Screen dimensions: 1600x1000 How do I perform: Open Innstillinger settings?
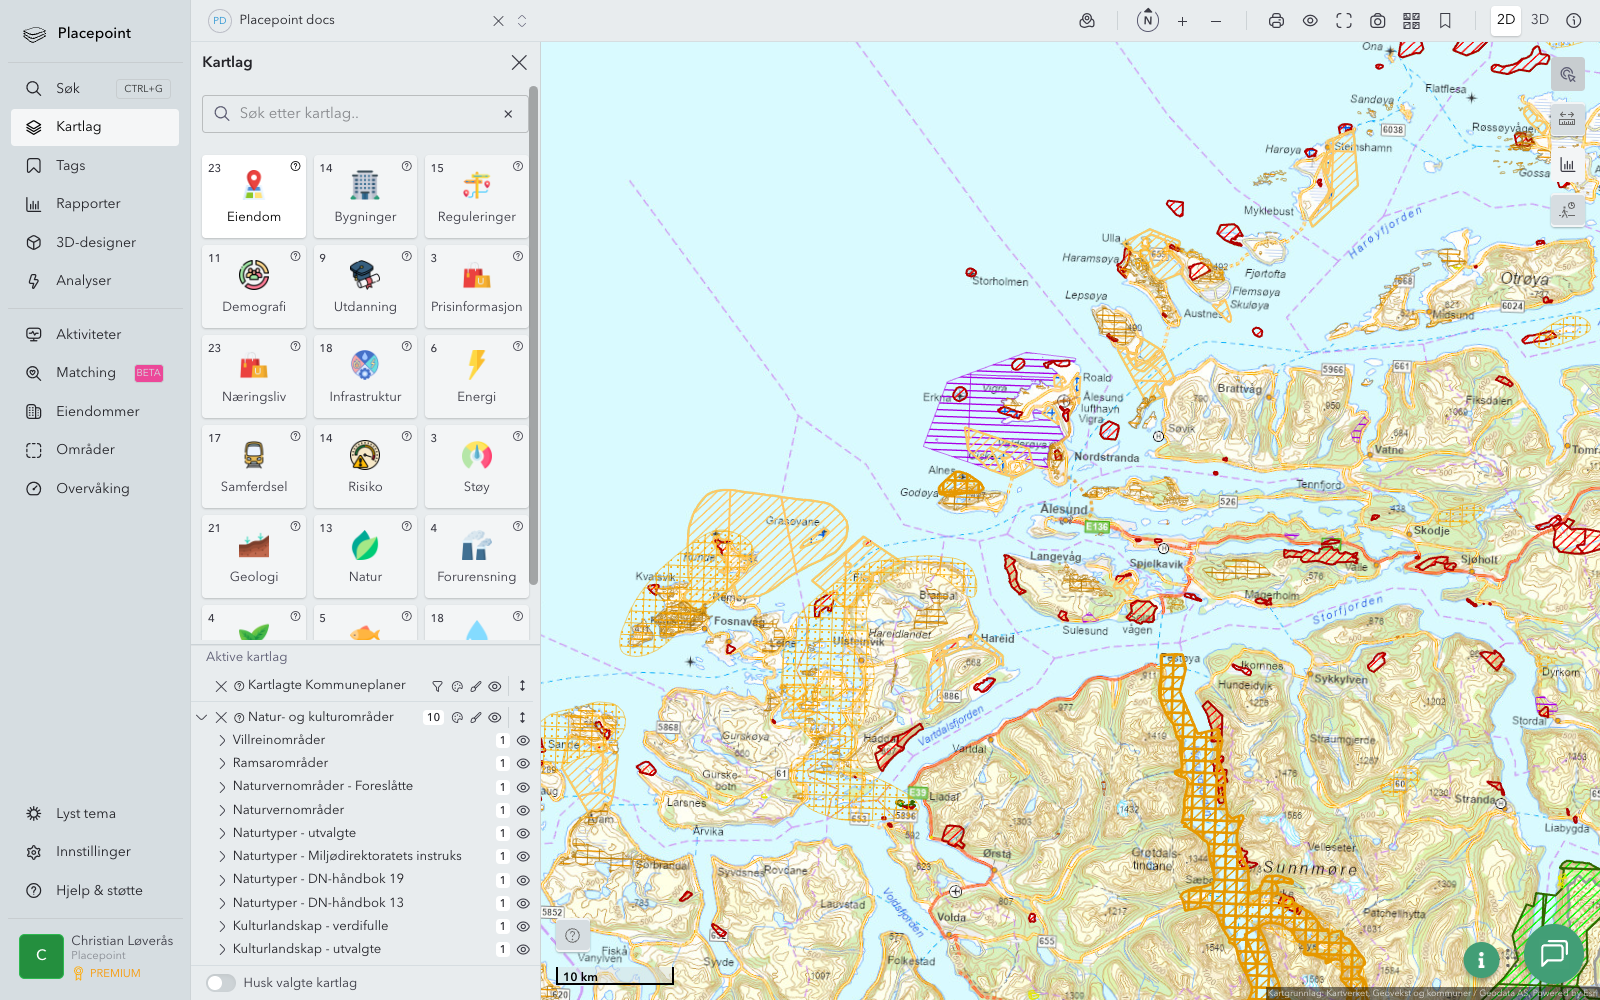[x=95, y=852]
